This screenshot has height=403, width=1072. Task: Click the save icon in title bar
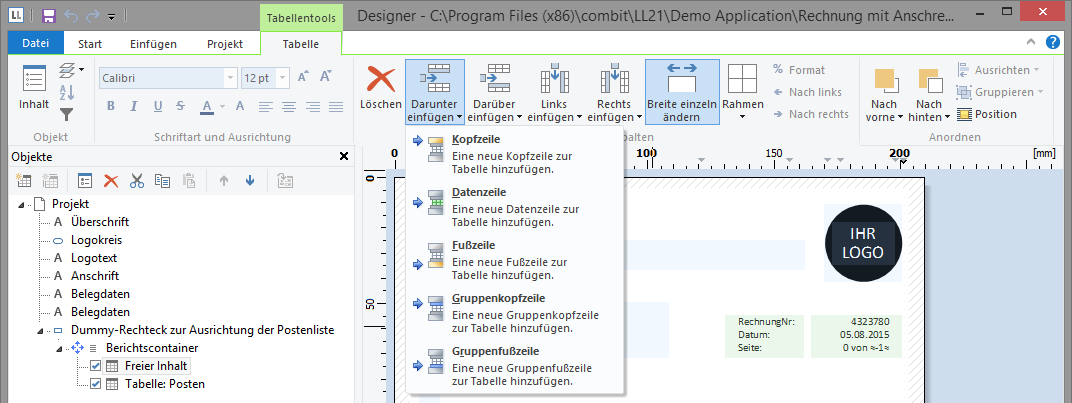(49, 16)
